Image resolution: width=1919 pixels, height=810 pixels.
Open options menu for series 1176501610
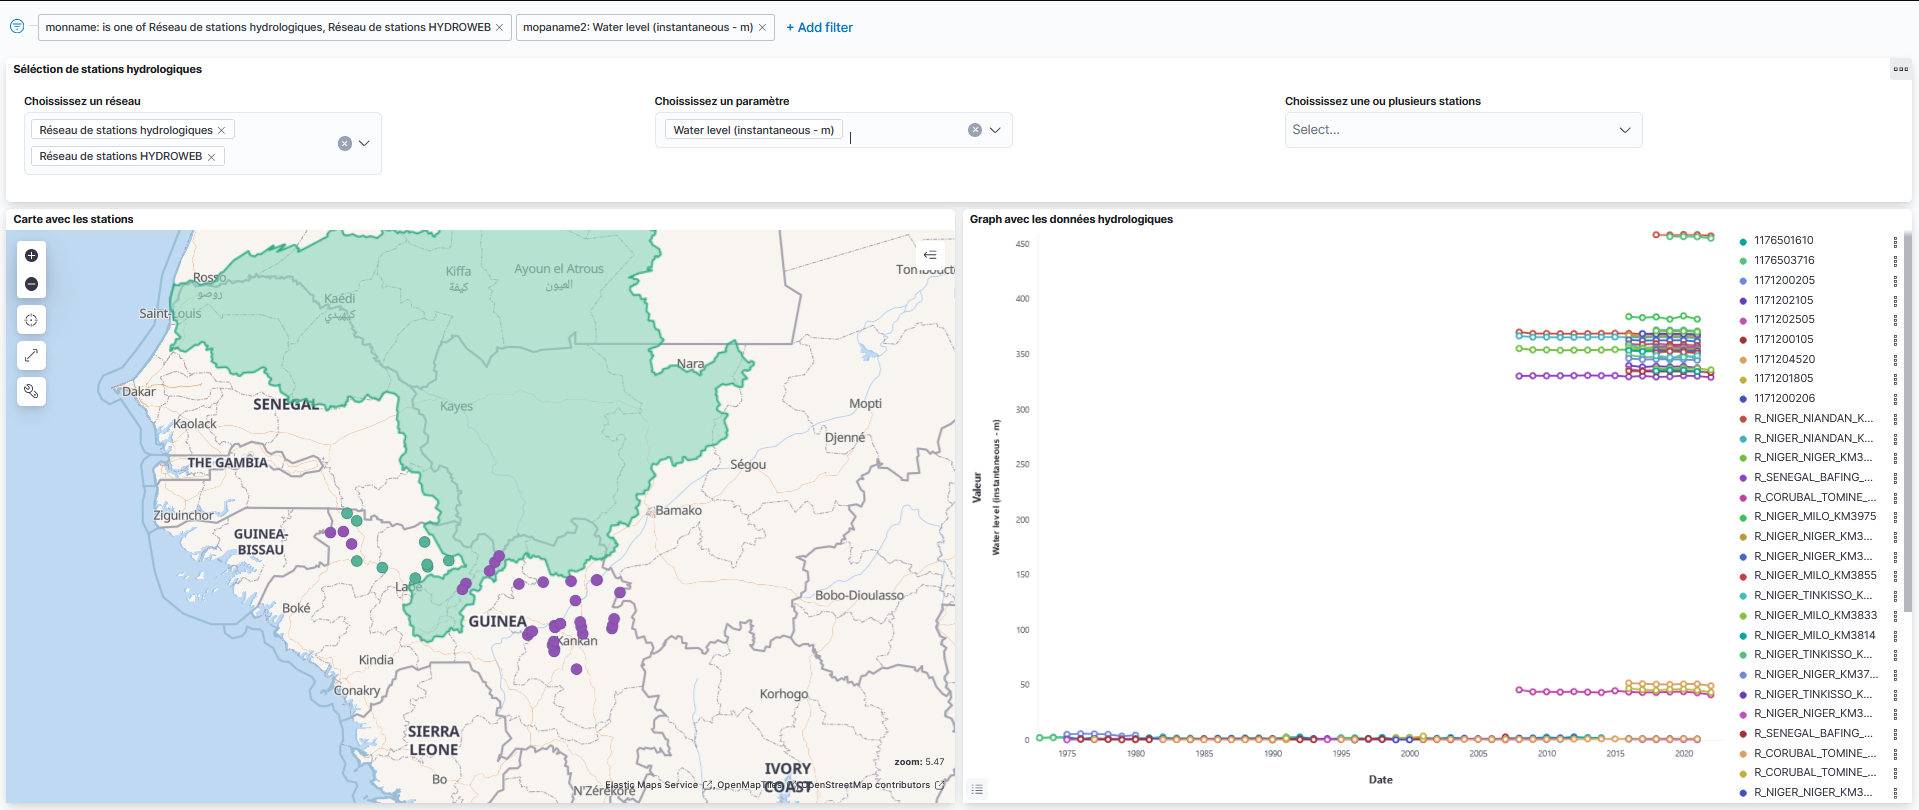1895,241
